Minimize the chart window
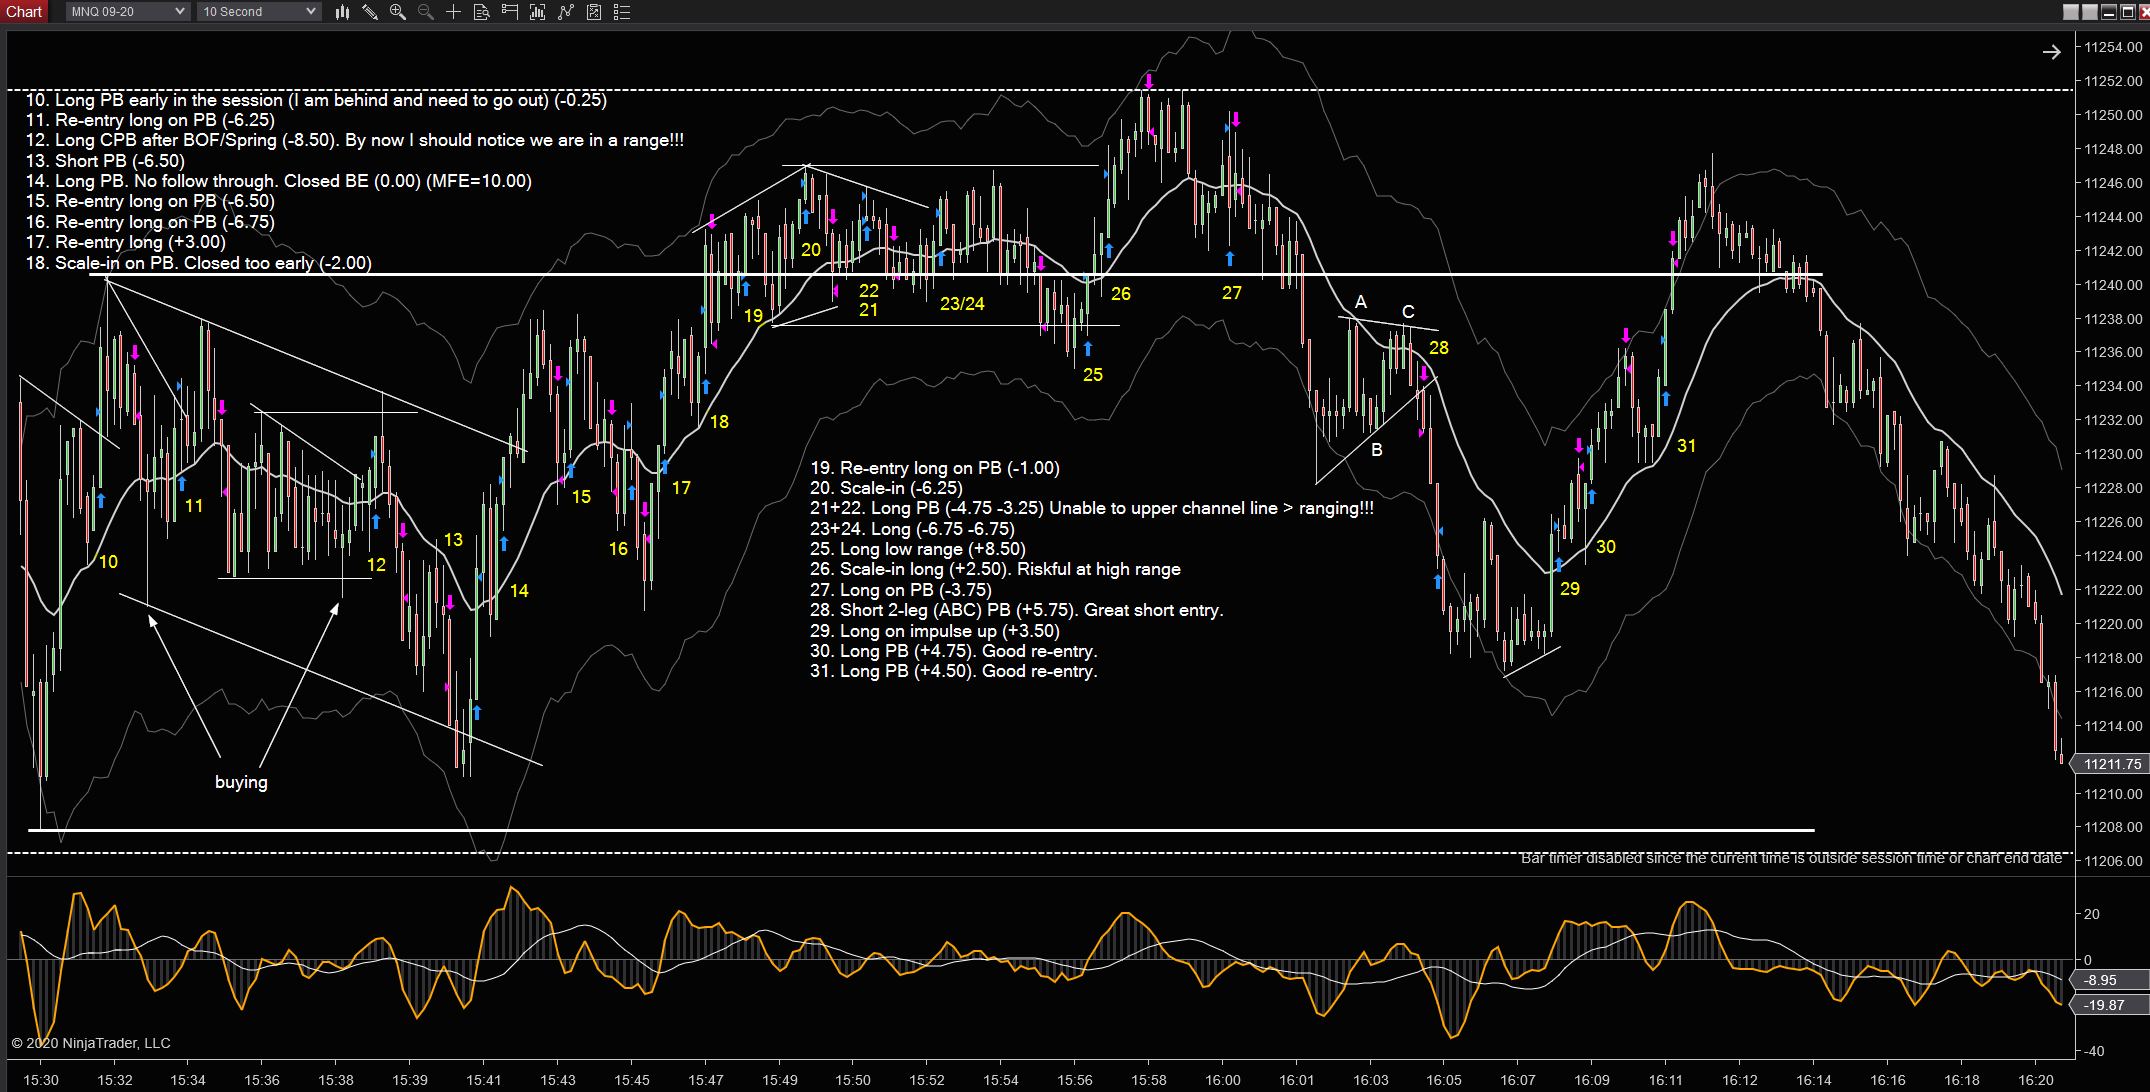This screenshot has height=1092, width=2150. click(x=2111, y=12)
